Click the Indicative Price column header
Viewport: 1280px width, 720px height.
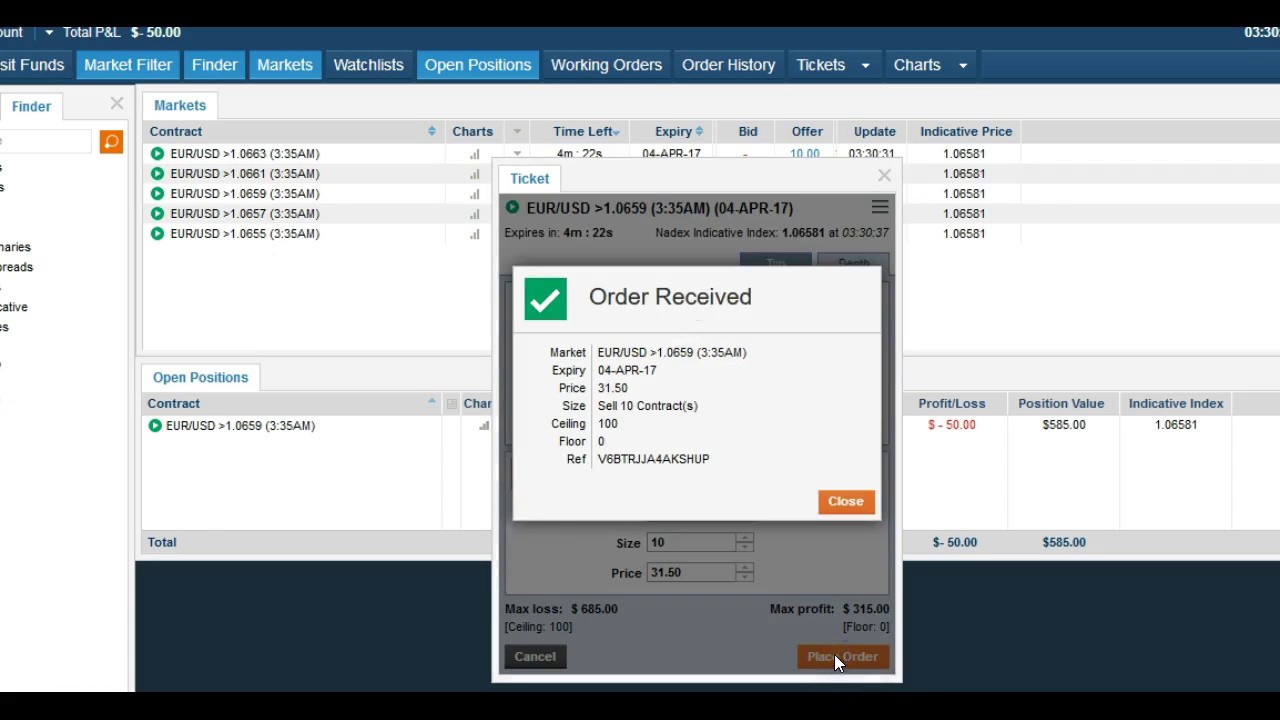pyautogui.click(x=966, y=132)
